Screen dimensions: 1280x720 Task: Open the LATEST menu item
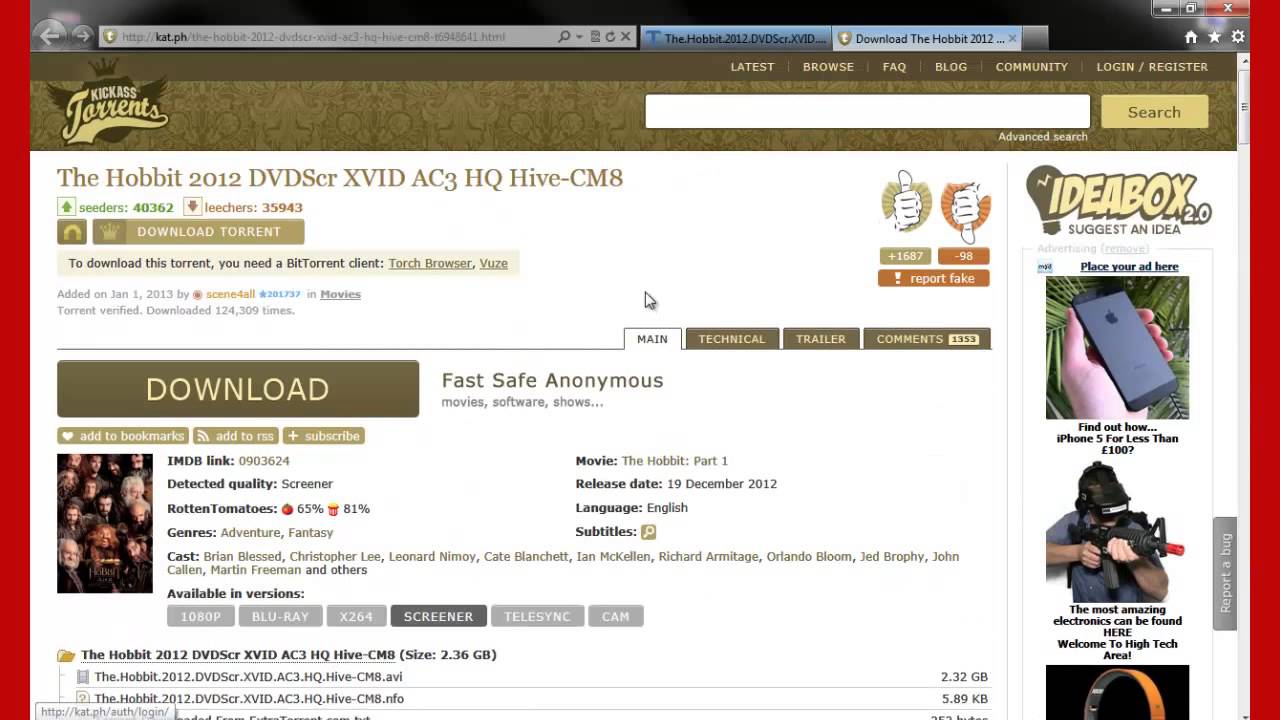tap(752, 67)
